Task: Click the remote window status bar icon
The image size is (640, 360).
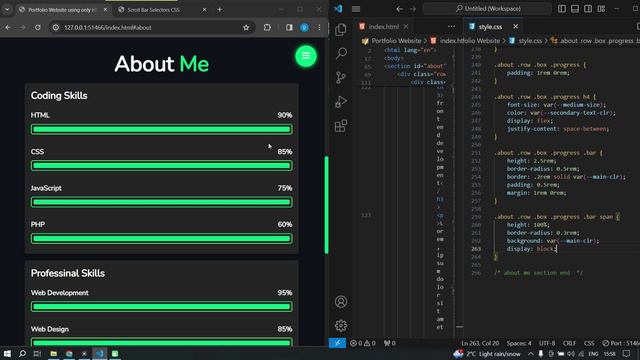Action: pos(338,343)
